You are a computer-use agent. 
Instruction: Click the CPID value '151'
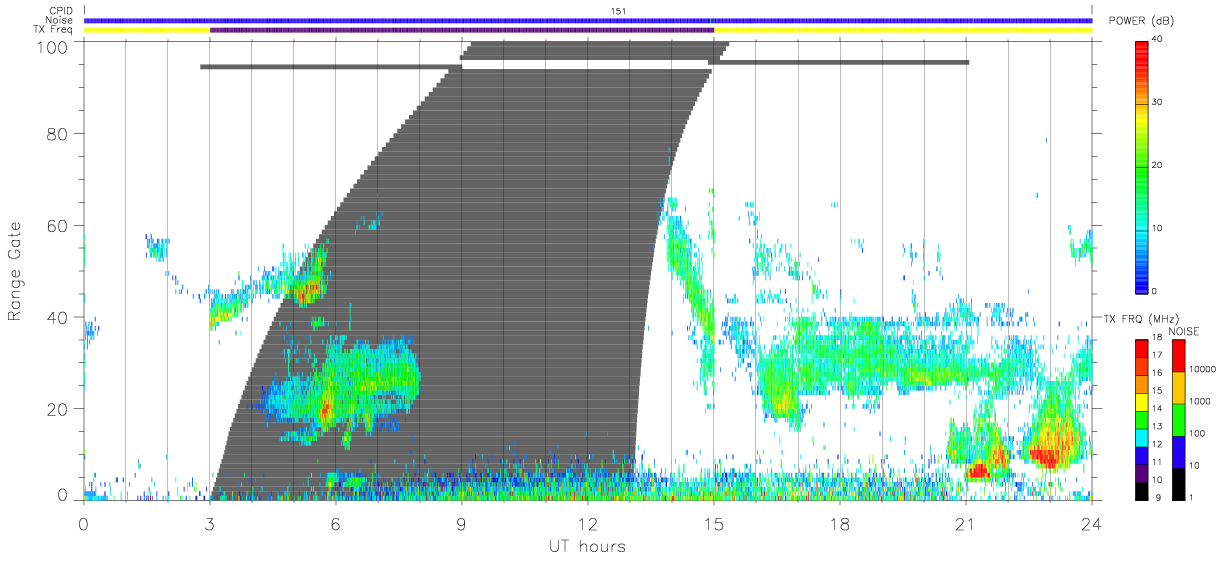(x=618, y=11)
